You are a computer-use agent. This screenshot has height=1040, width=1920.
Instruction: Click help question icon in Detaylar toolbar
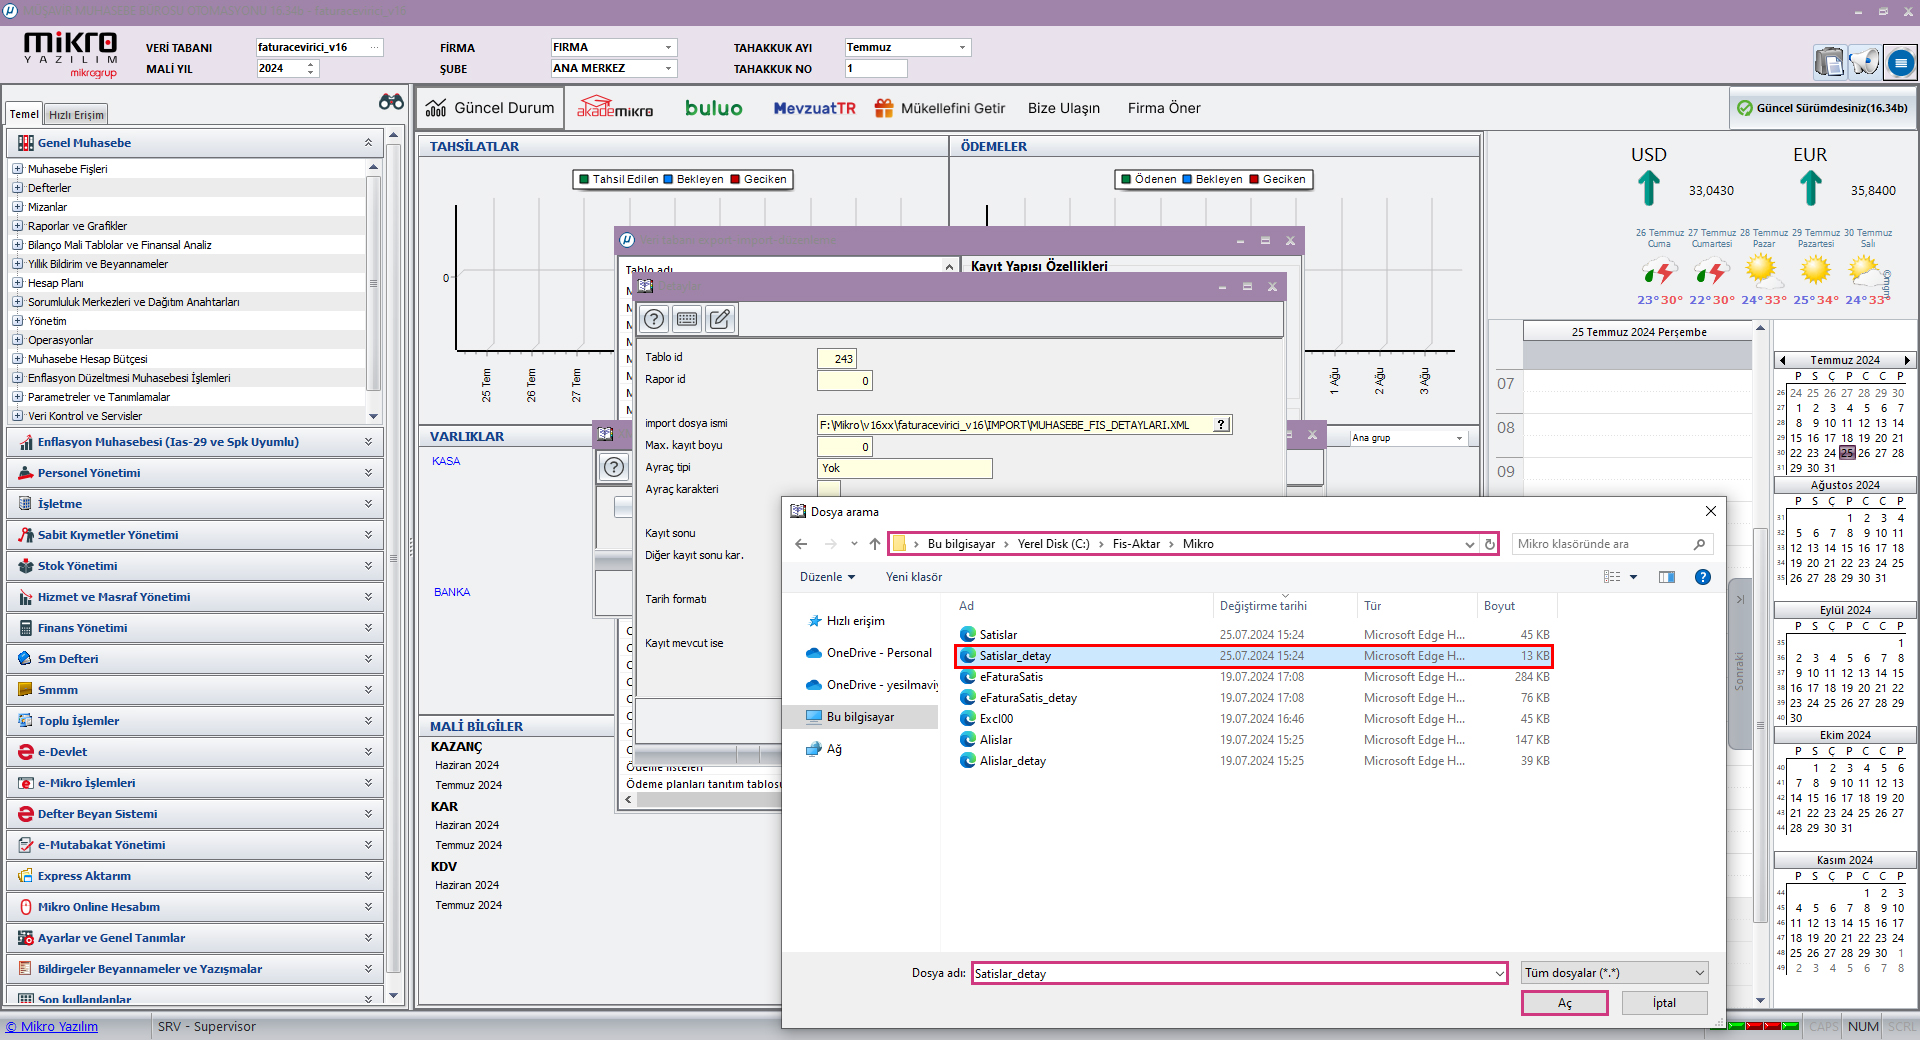pos(654,319)
